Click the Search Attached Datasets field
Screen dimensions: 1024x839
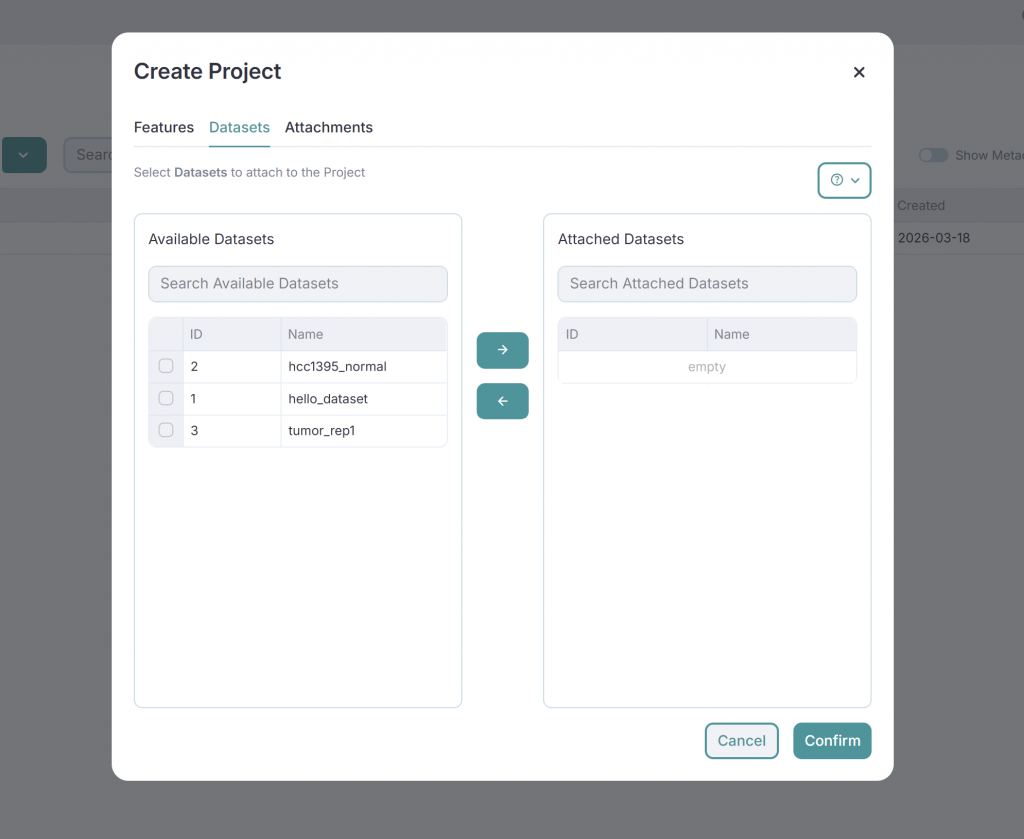[x=706, y=283]
